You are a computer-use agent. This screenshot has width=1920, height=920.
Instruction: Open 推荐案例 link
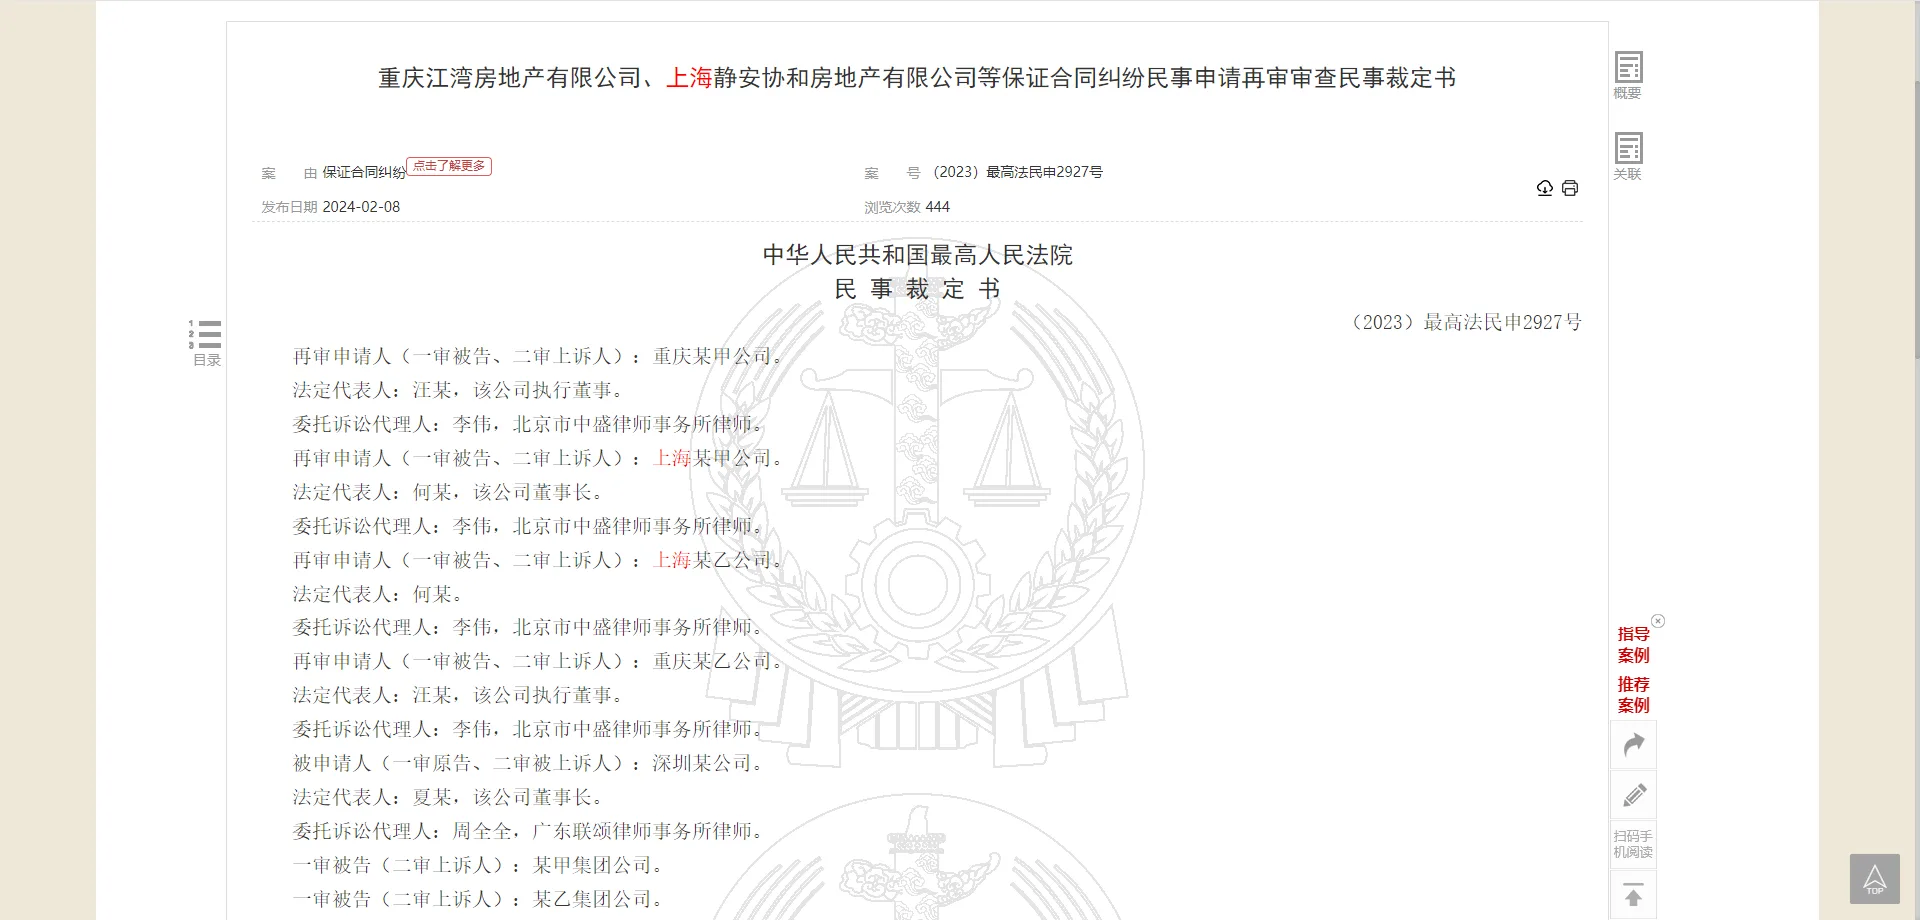coord(1633,695)
